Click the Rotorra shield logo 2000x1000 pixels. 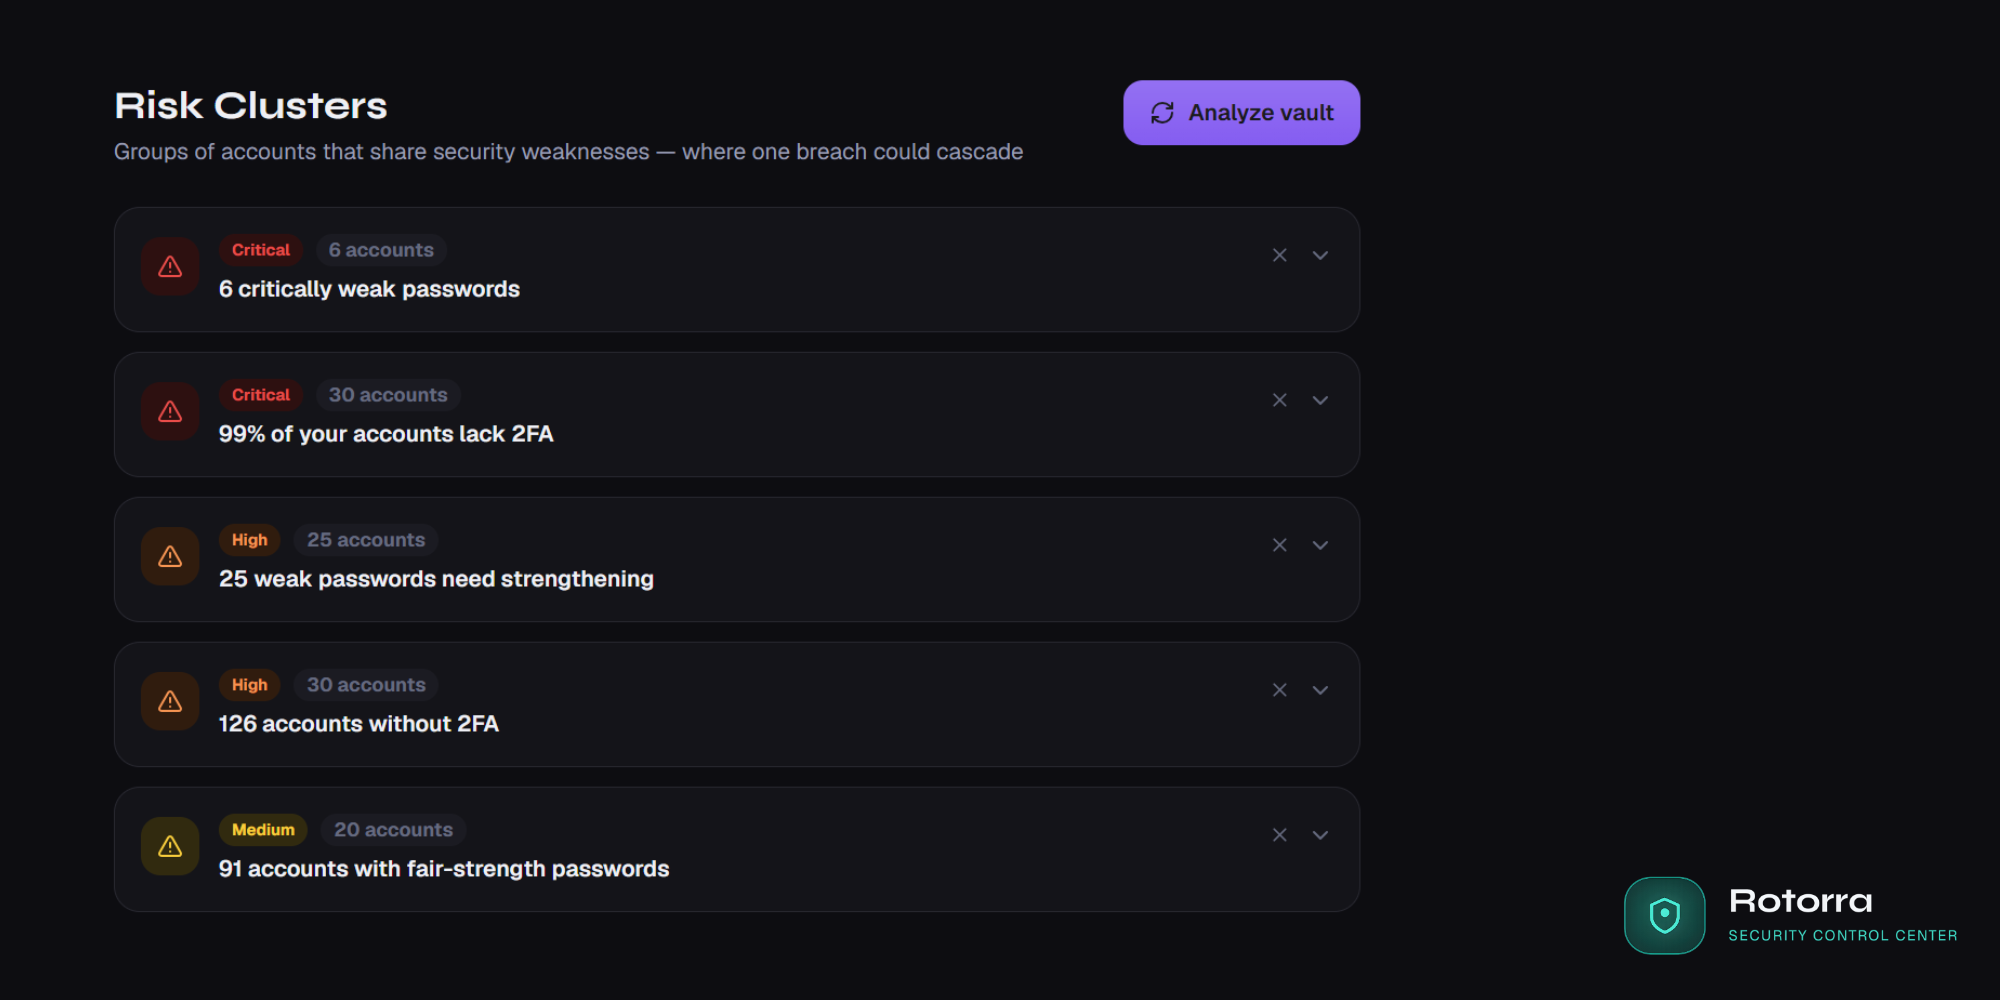tap(1664, 915)
